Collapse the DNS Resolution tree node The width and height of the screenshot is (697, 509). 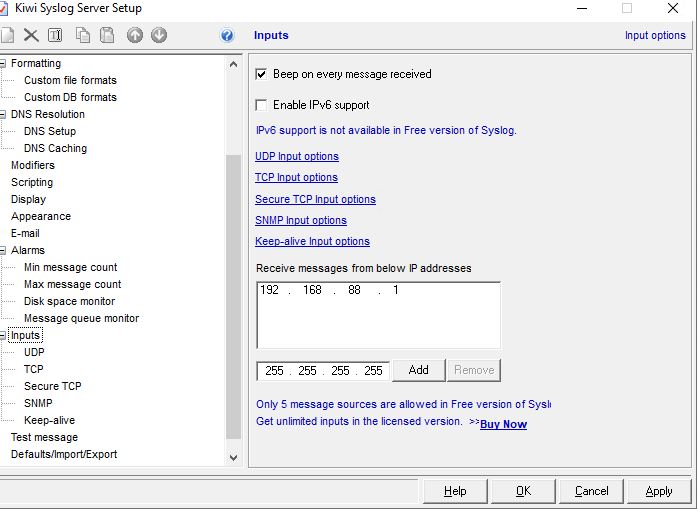click(3, 115)
